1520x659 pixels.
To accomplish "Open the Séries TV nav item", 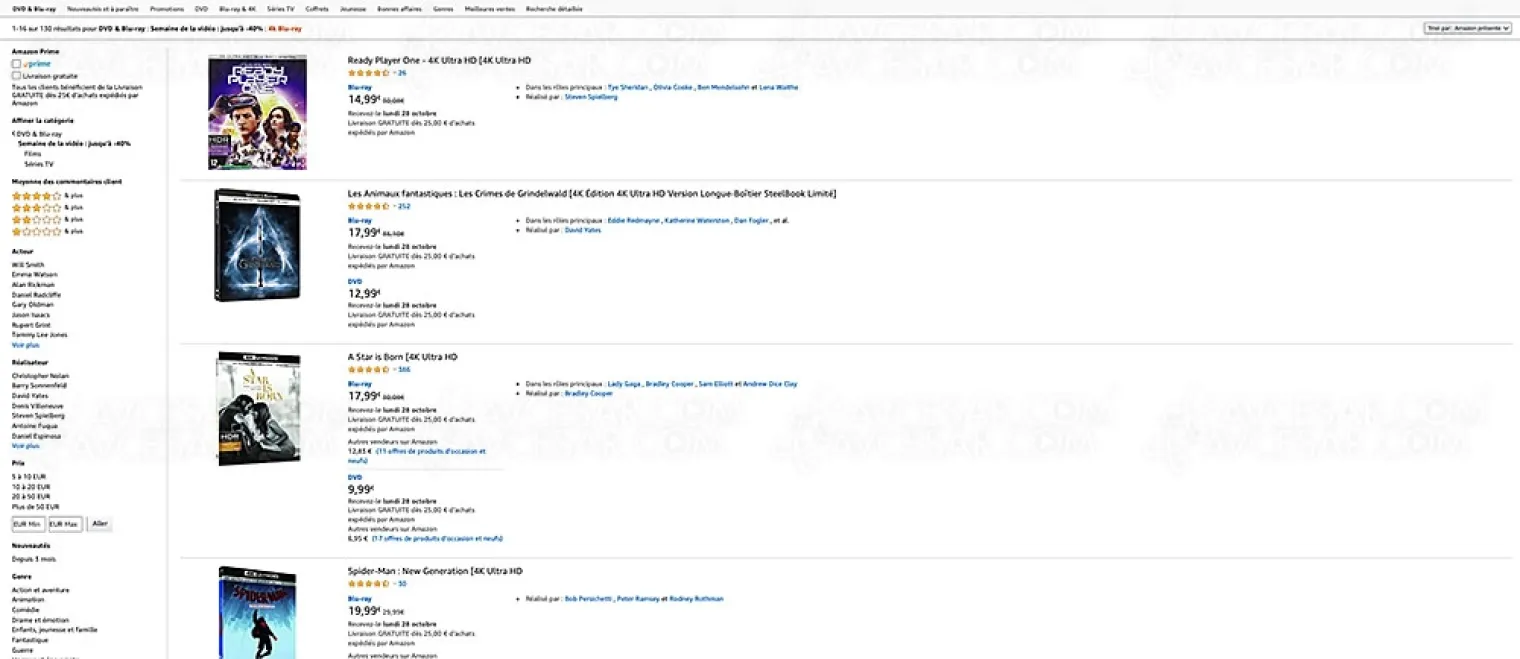I will click(x=281, y=8).
